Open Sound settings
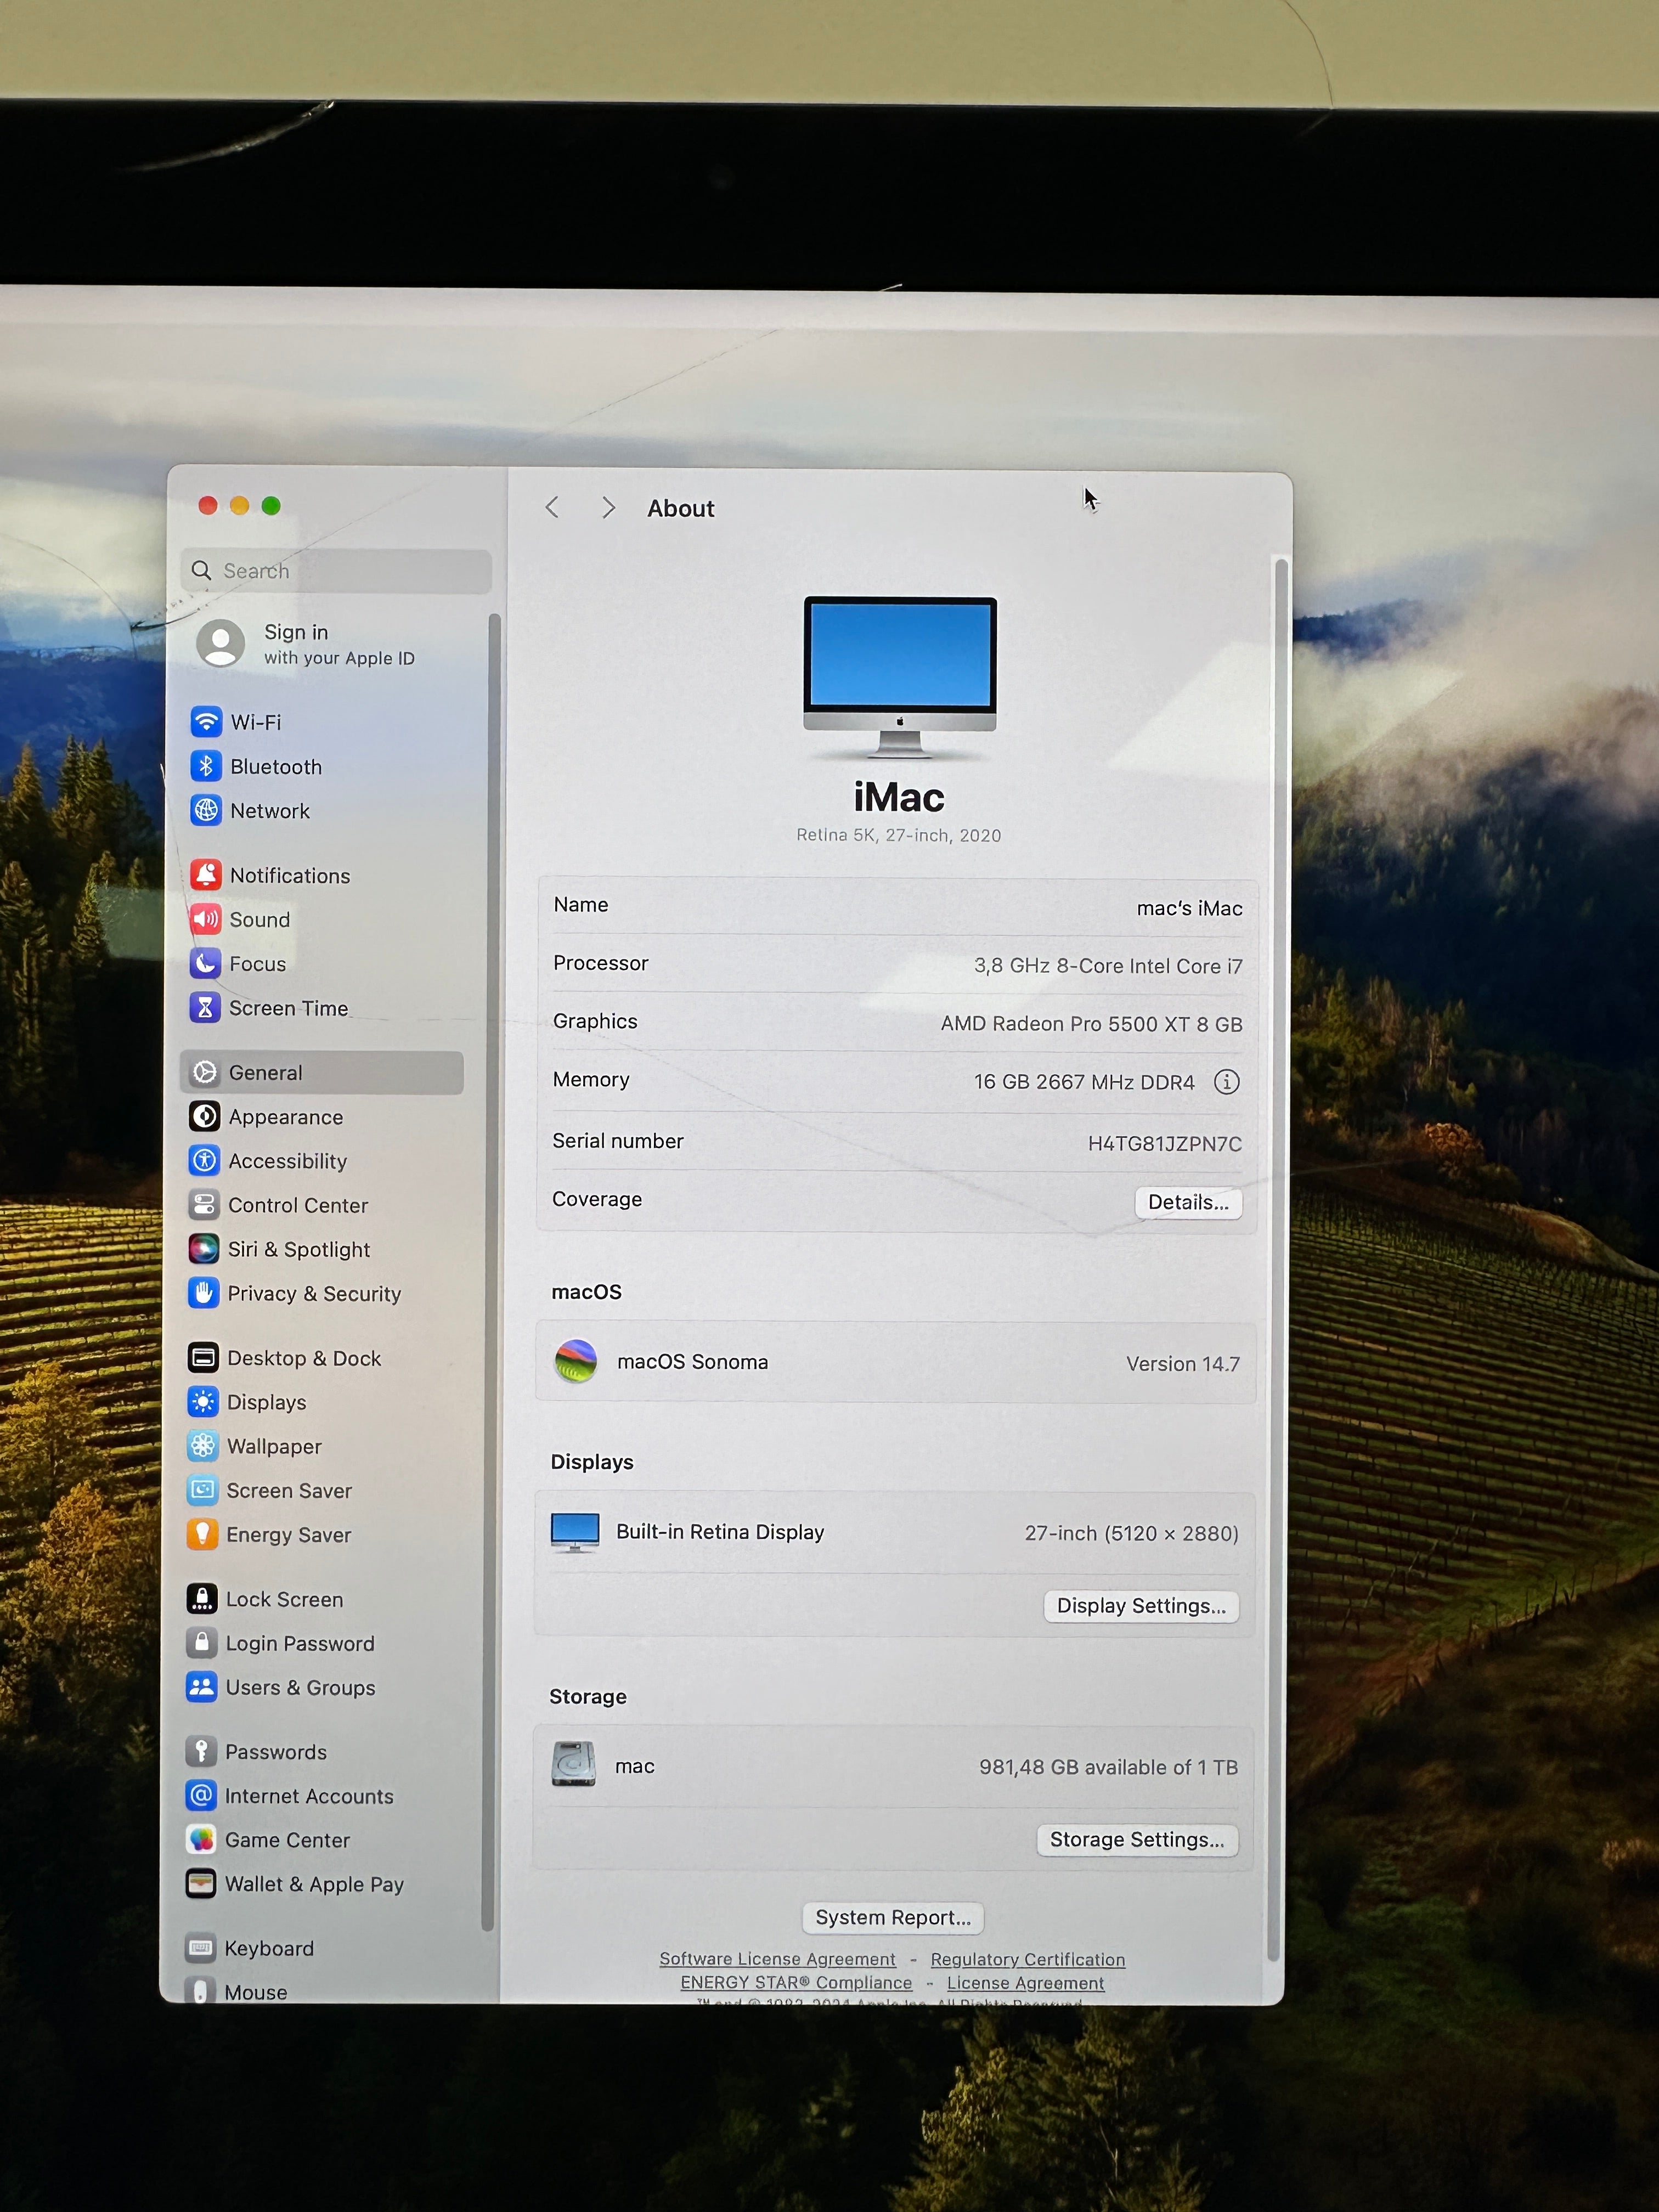Screen dimensions: 1659x2212 (x=261, y=919)
